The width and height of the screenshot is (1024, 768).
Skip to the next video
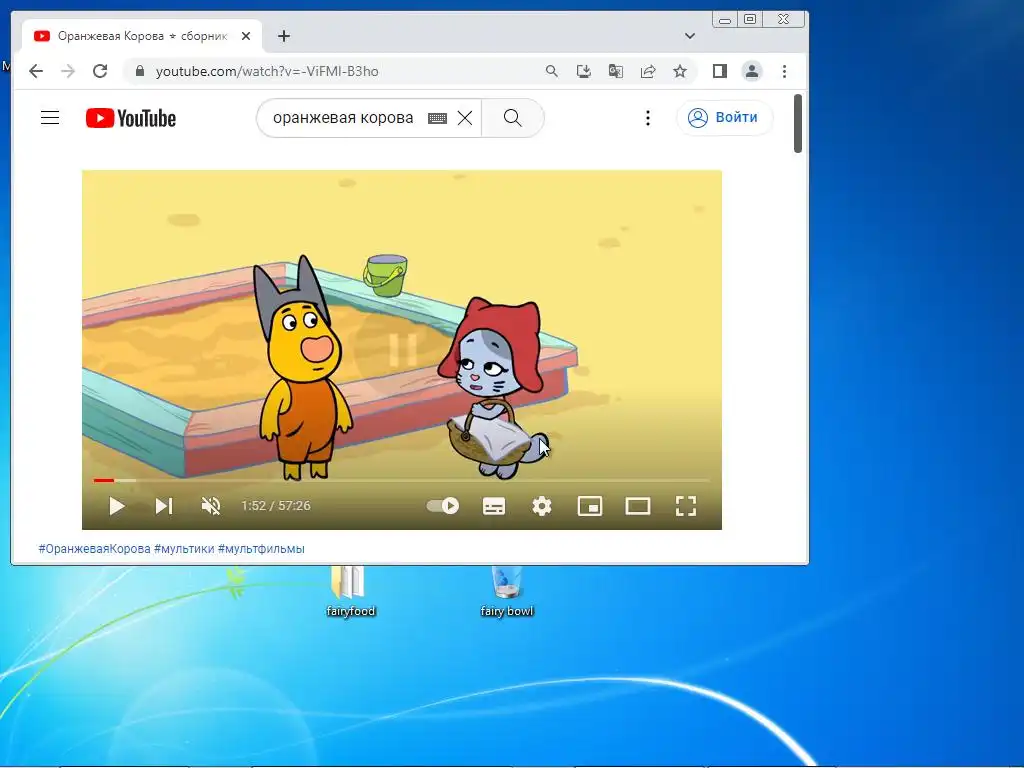point(163,506)
